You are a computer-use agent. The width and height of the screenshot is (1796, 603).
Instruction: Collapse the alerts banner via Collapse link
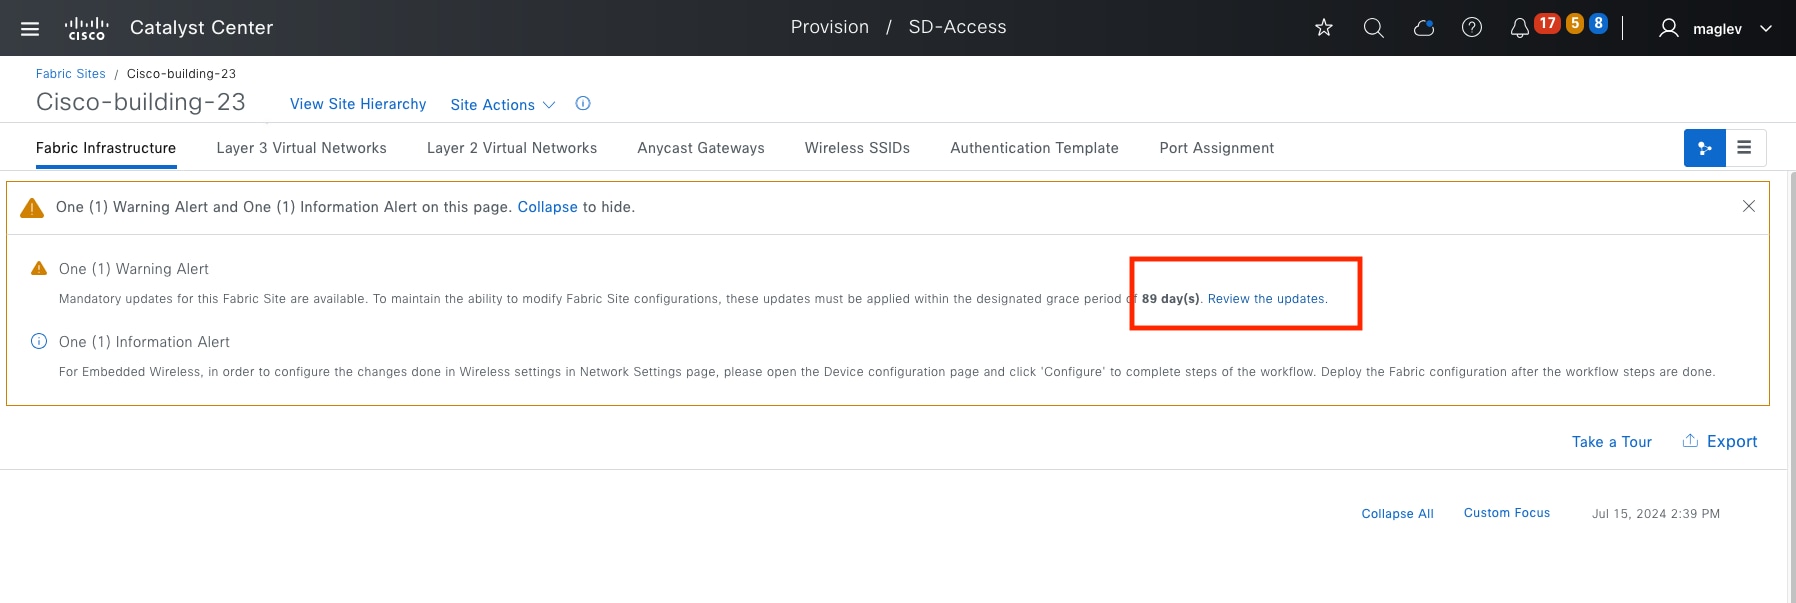547,207
